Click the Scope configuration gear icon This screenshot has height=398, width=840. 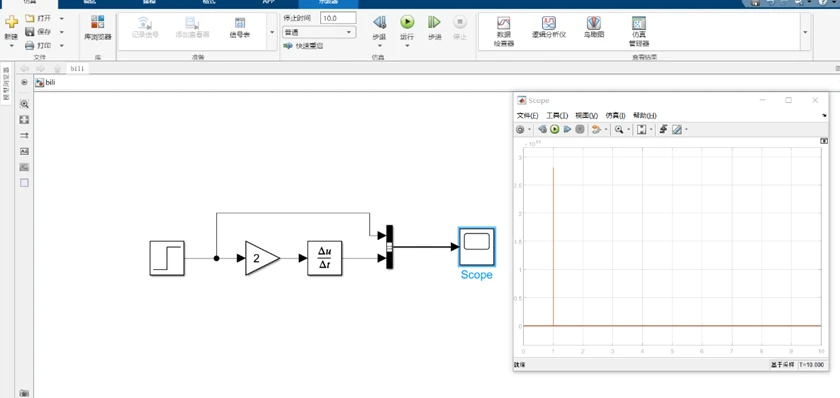[520, 129]
